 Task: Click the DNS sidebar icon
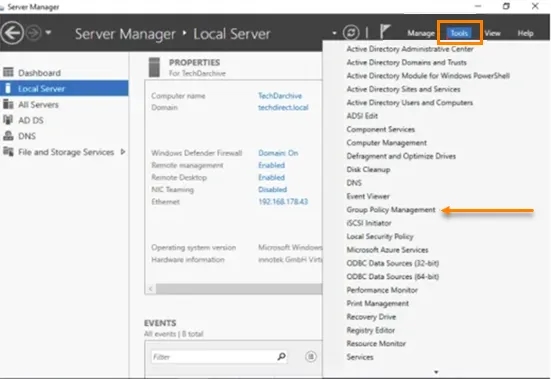tap(8, 136)
